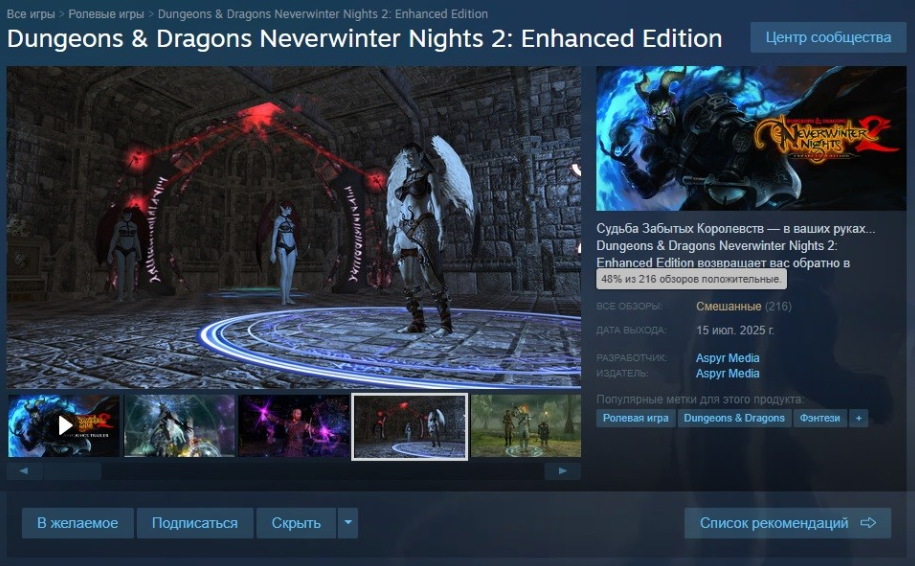
Task: Open the Центр сообщества button
Action: point(828,37)
